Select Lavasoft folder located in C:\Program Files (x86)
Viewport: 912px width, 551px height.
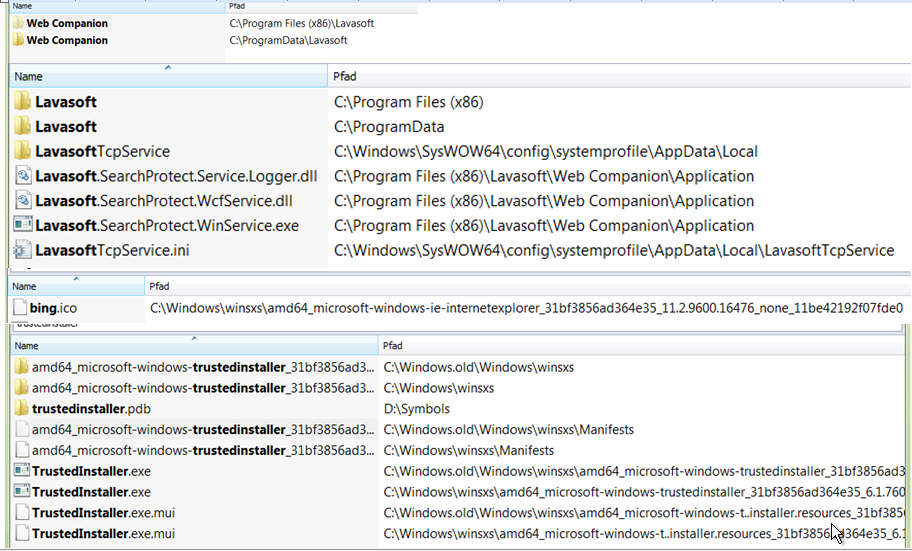click(x=66, y=102)
